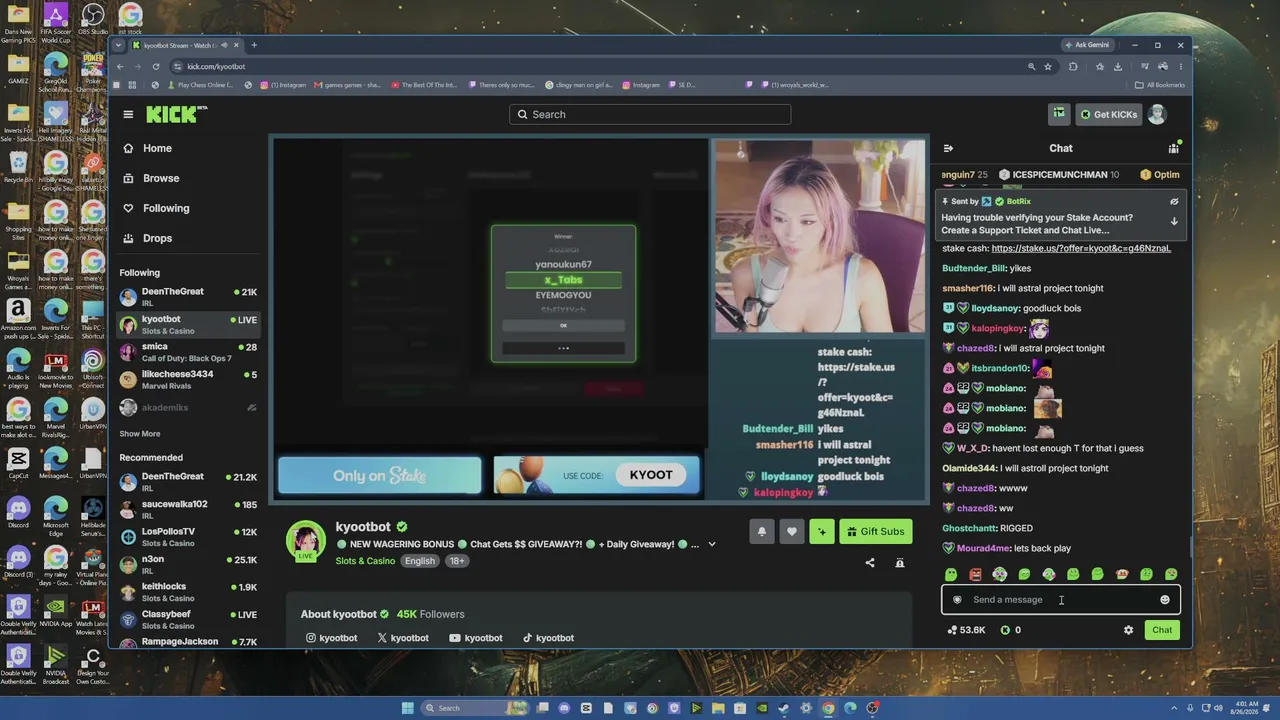Expand the pinned message down arrow

click(x=1174, y=222)
